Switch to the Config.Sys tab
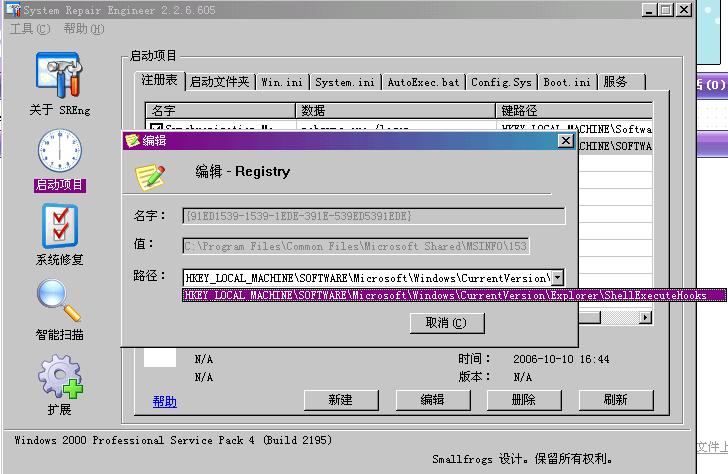The width and height of the screenshot is (728, 474). click(x=501, y=82)
